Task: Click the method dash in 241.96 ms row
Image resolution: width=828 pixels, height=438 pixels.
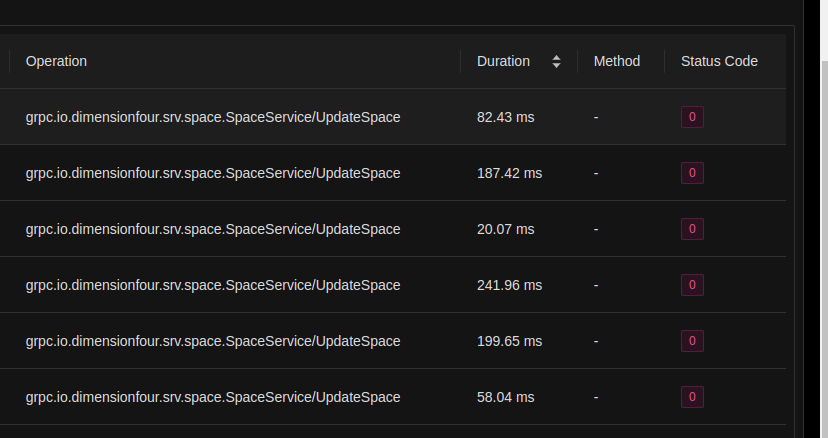Action: (596, 285)
